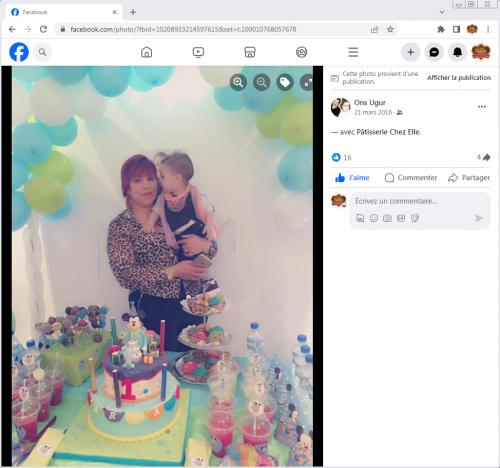The height and width of the screenshot is (468, 500).
Task: Open the account profile avatar in Facebook header
Action: (481, 52)
